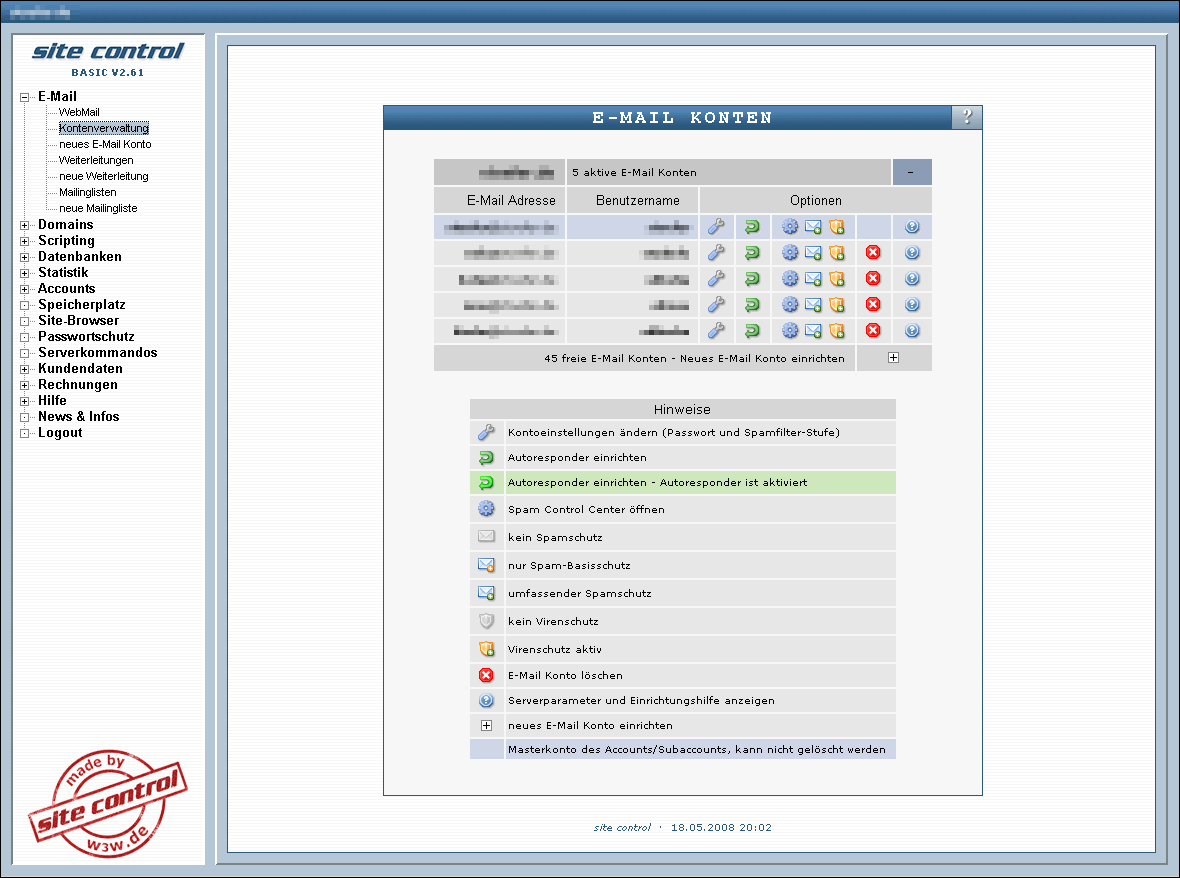Click the virus shield icon in fourth account row
The height and width of the screenshot is (878, 1180).
pos(836,305)
